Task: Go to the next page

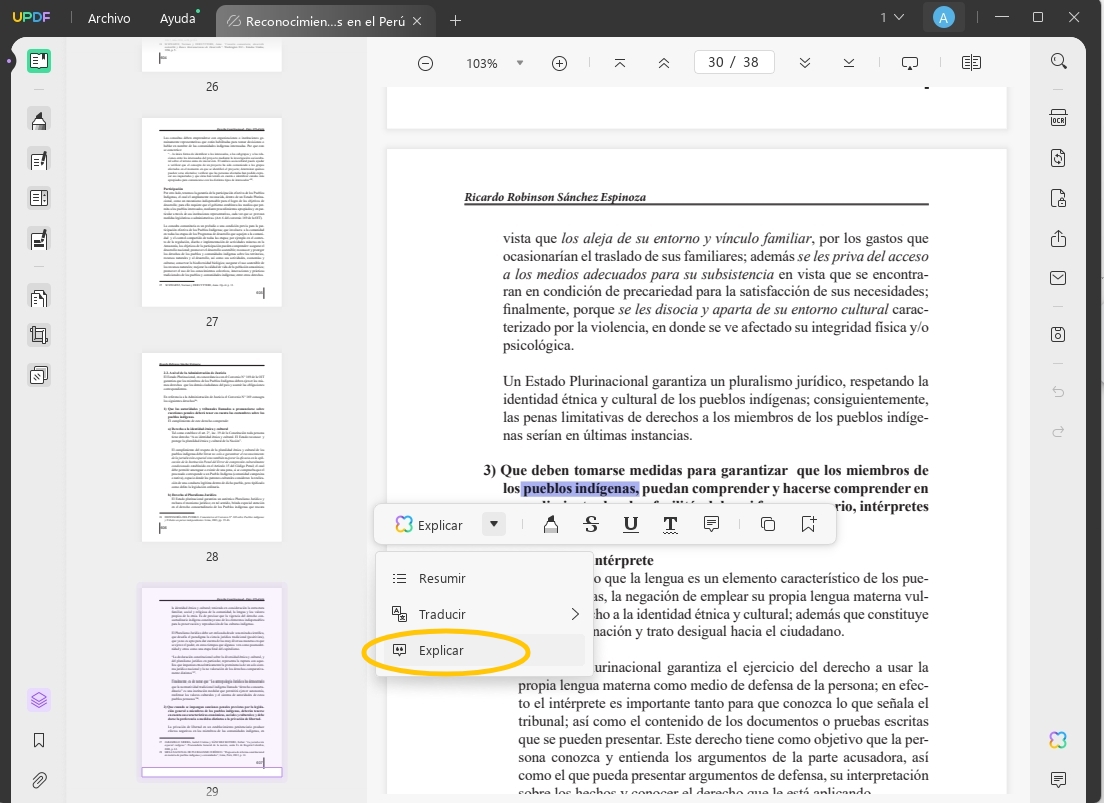Action: pyautogui.click(x=805, y=63)
